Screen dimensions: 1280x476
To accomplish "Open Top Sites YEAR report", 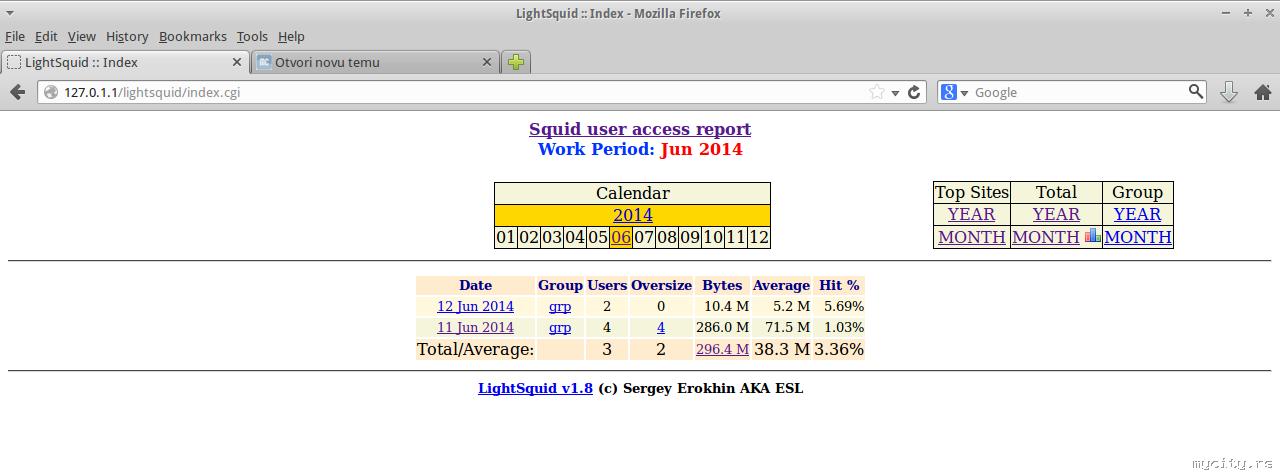I will [971, 214].
